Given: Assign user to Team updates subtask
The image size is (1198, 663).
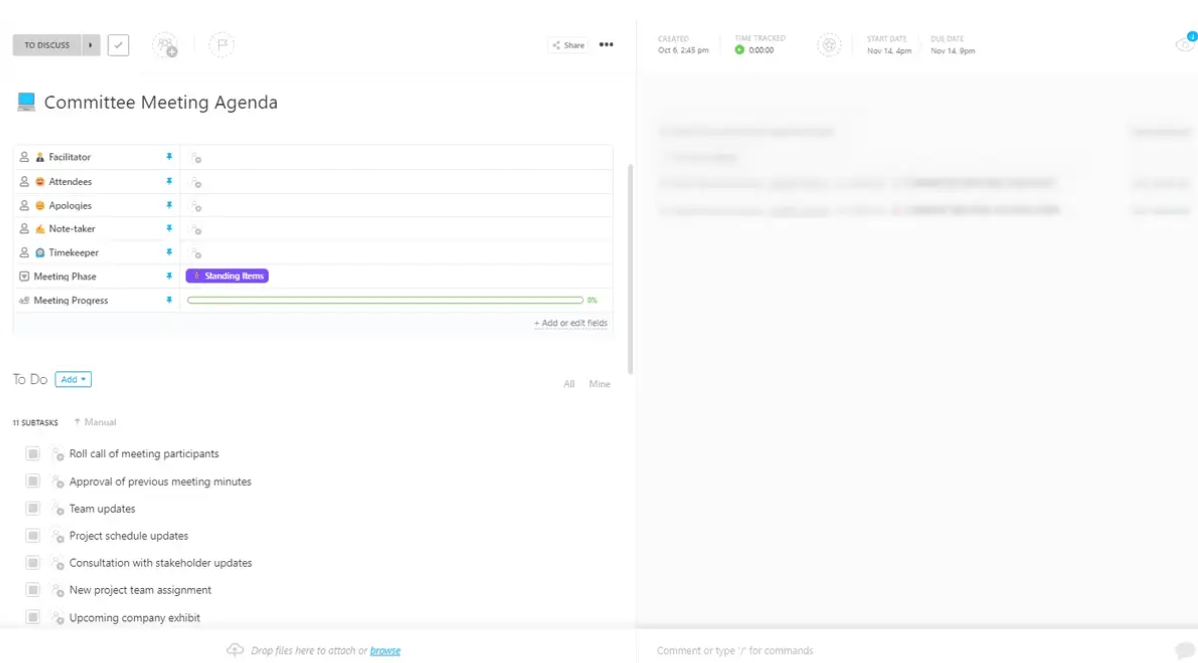Looking at the screenshot, I should (57, 509).
